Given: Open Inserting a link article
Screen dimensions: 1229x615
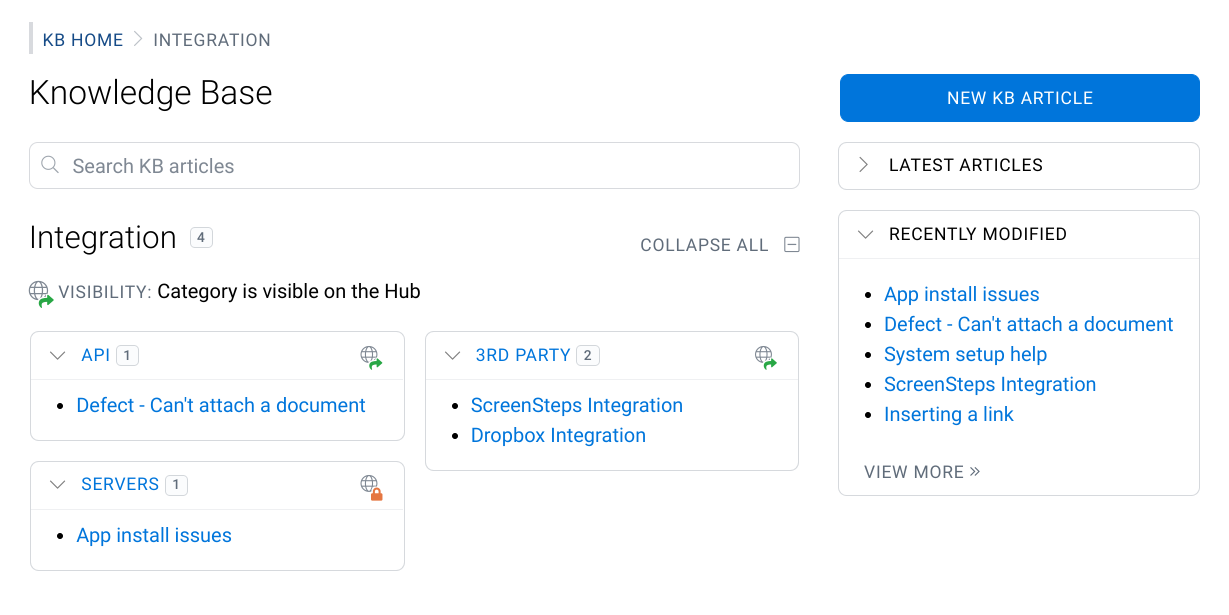Looking at the screenshot, I should click(x=948, y=415).
